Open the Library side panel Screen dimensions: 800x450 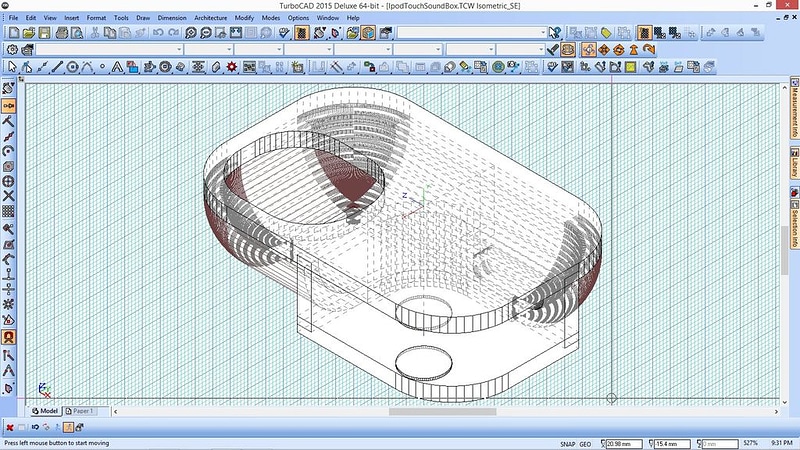[795, 162]
